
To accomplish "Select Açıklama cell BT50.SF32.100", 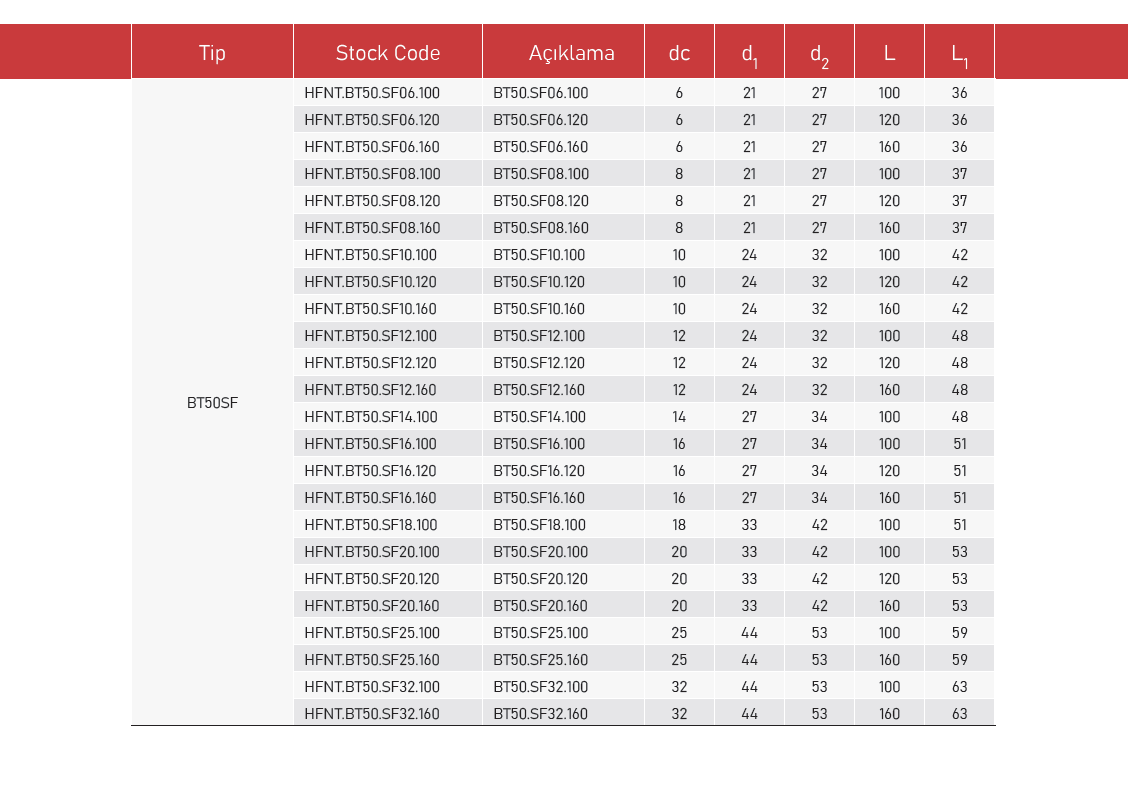I will click(x=541, y=687).
